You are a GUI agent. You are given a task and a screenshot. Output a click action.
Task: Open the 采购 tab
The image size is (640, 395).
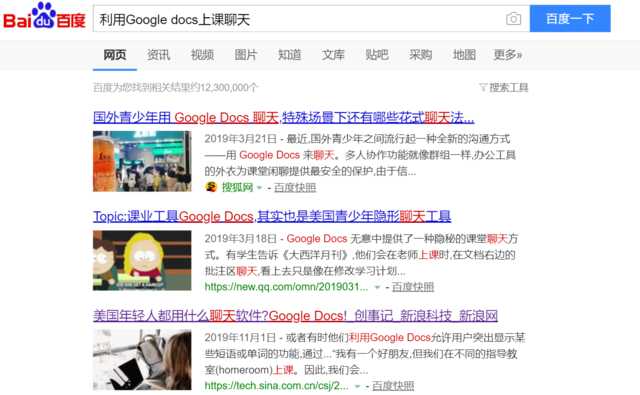[420, 55]
